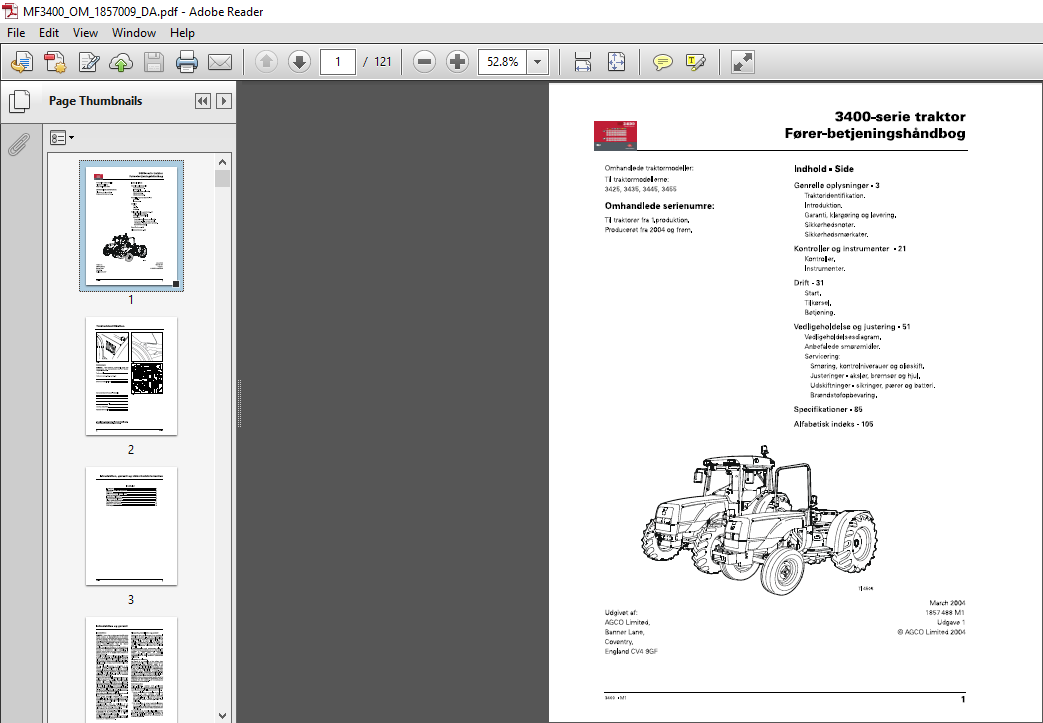Viewport: 1043px width, 723px height.
Task: Click the 'AGCO Limited,' publisher line
Action: pos(627,623)
